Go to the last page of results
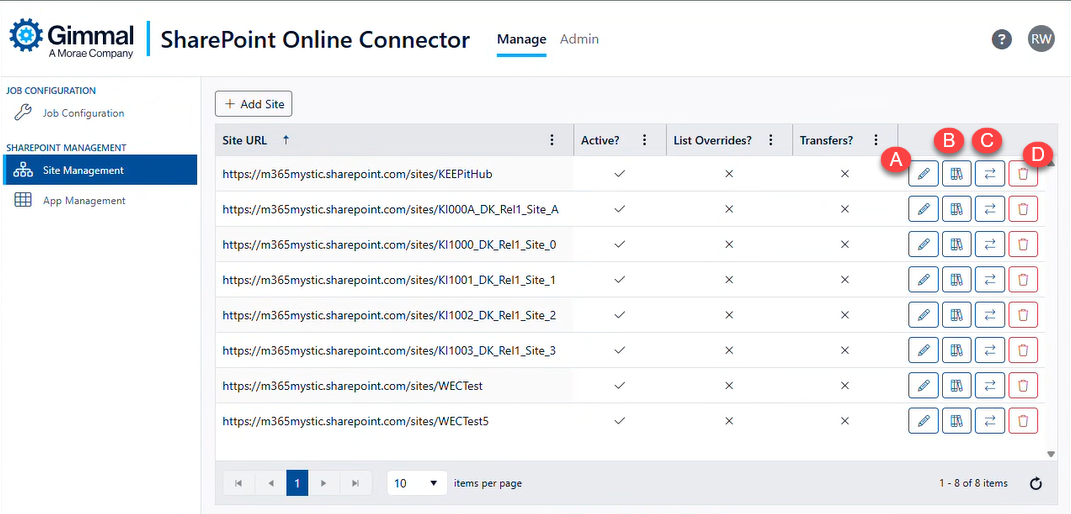 click(x=355, y=483)
